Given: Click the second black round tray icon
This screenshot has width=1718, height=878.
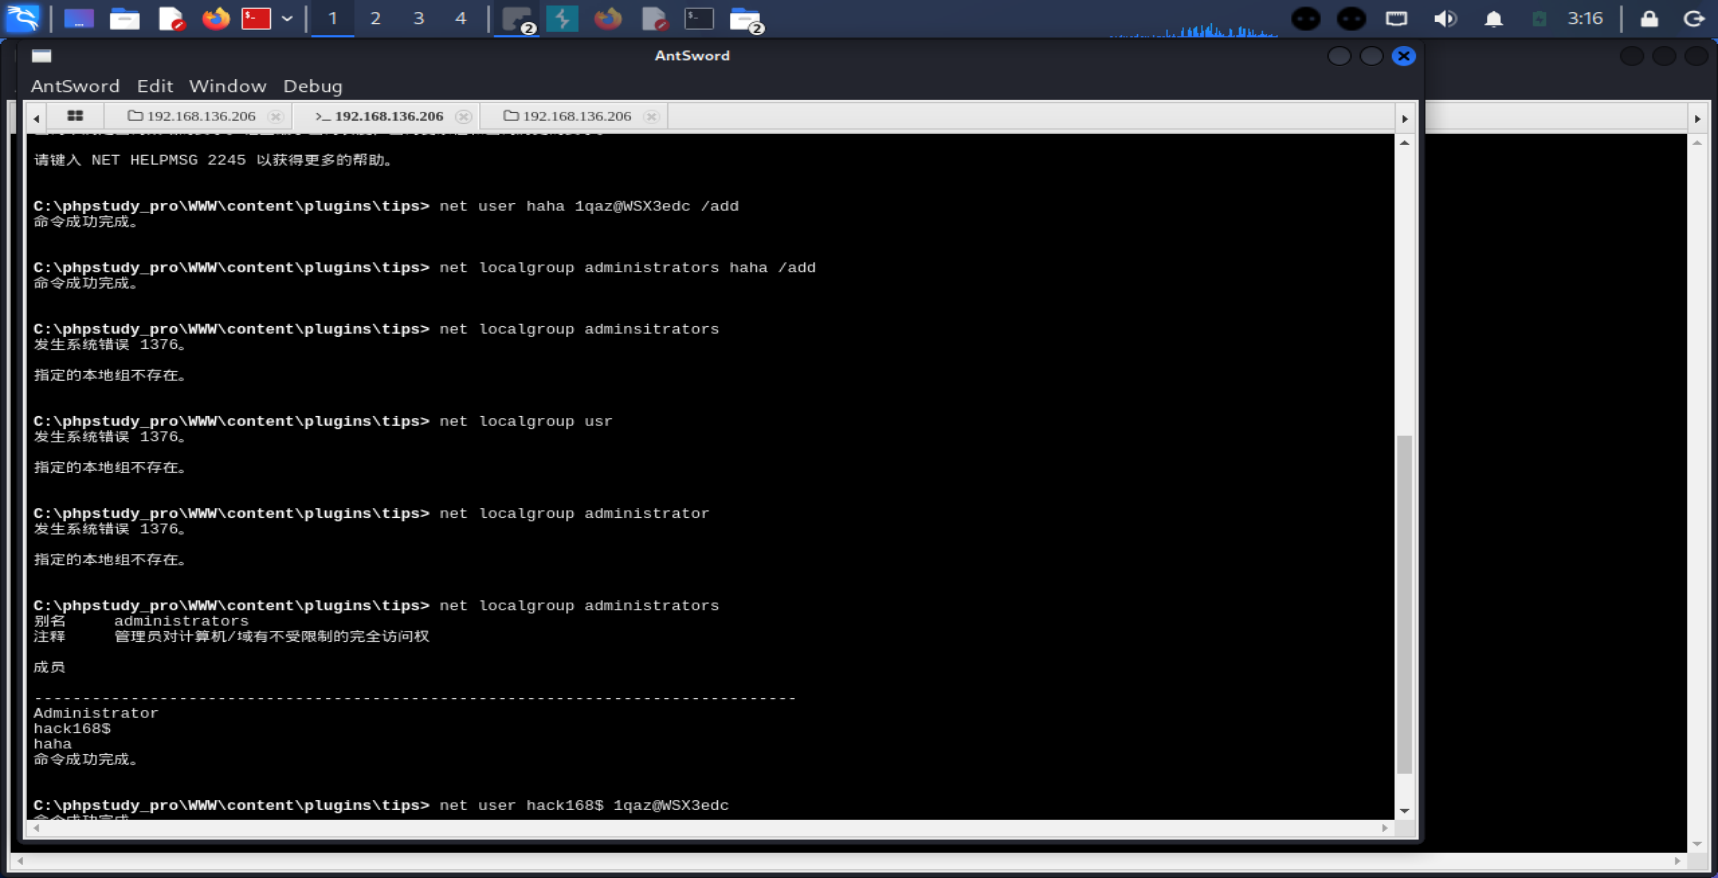Looking at the screenshot, I should click(x=1351, y=18).
